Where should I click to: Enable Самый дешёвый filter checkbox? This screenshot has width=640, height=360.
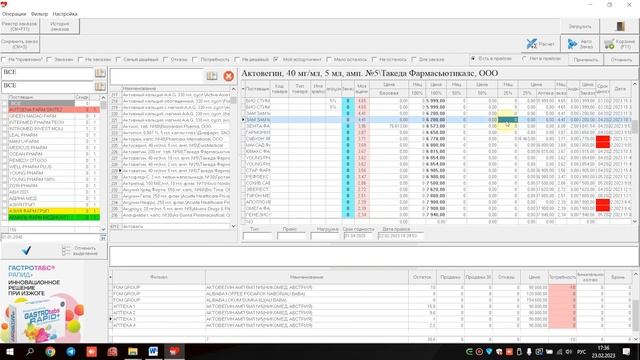[x=118, y=60]
